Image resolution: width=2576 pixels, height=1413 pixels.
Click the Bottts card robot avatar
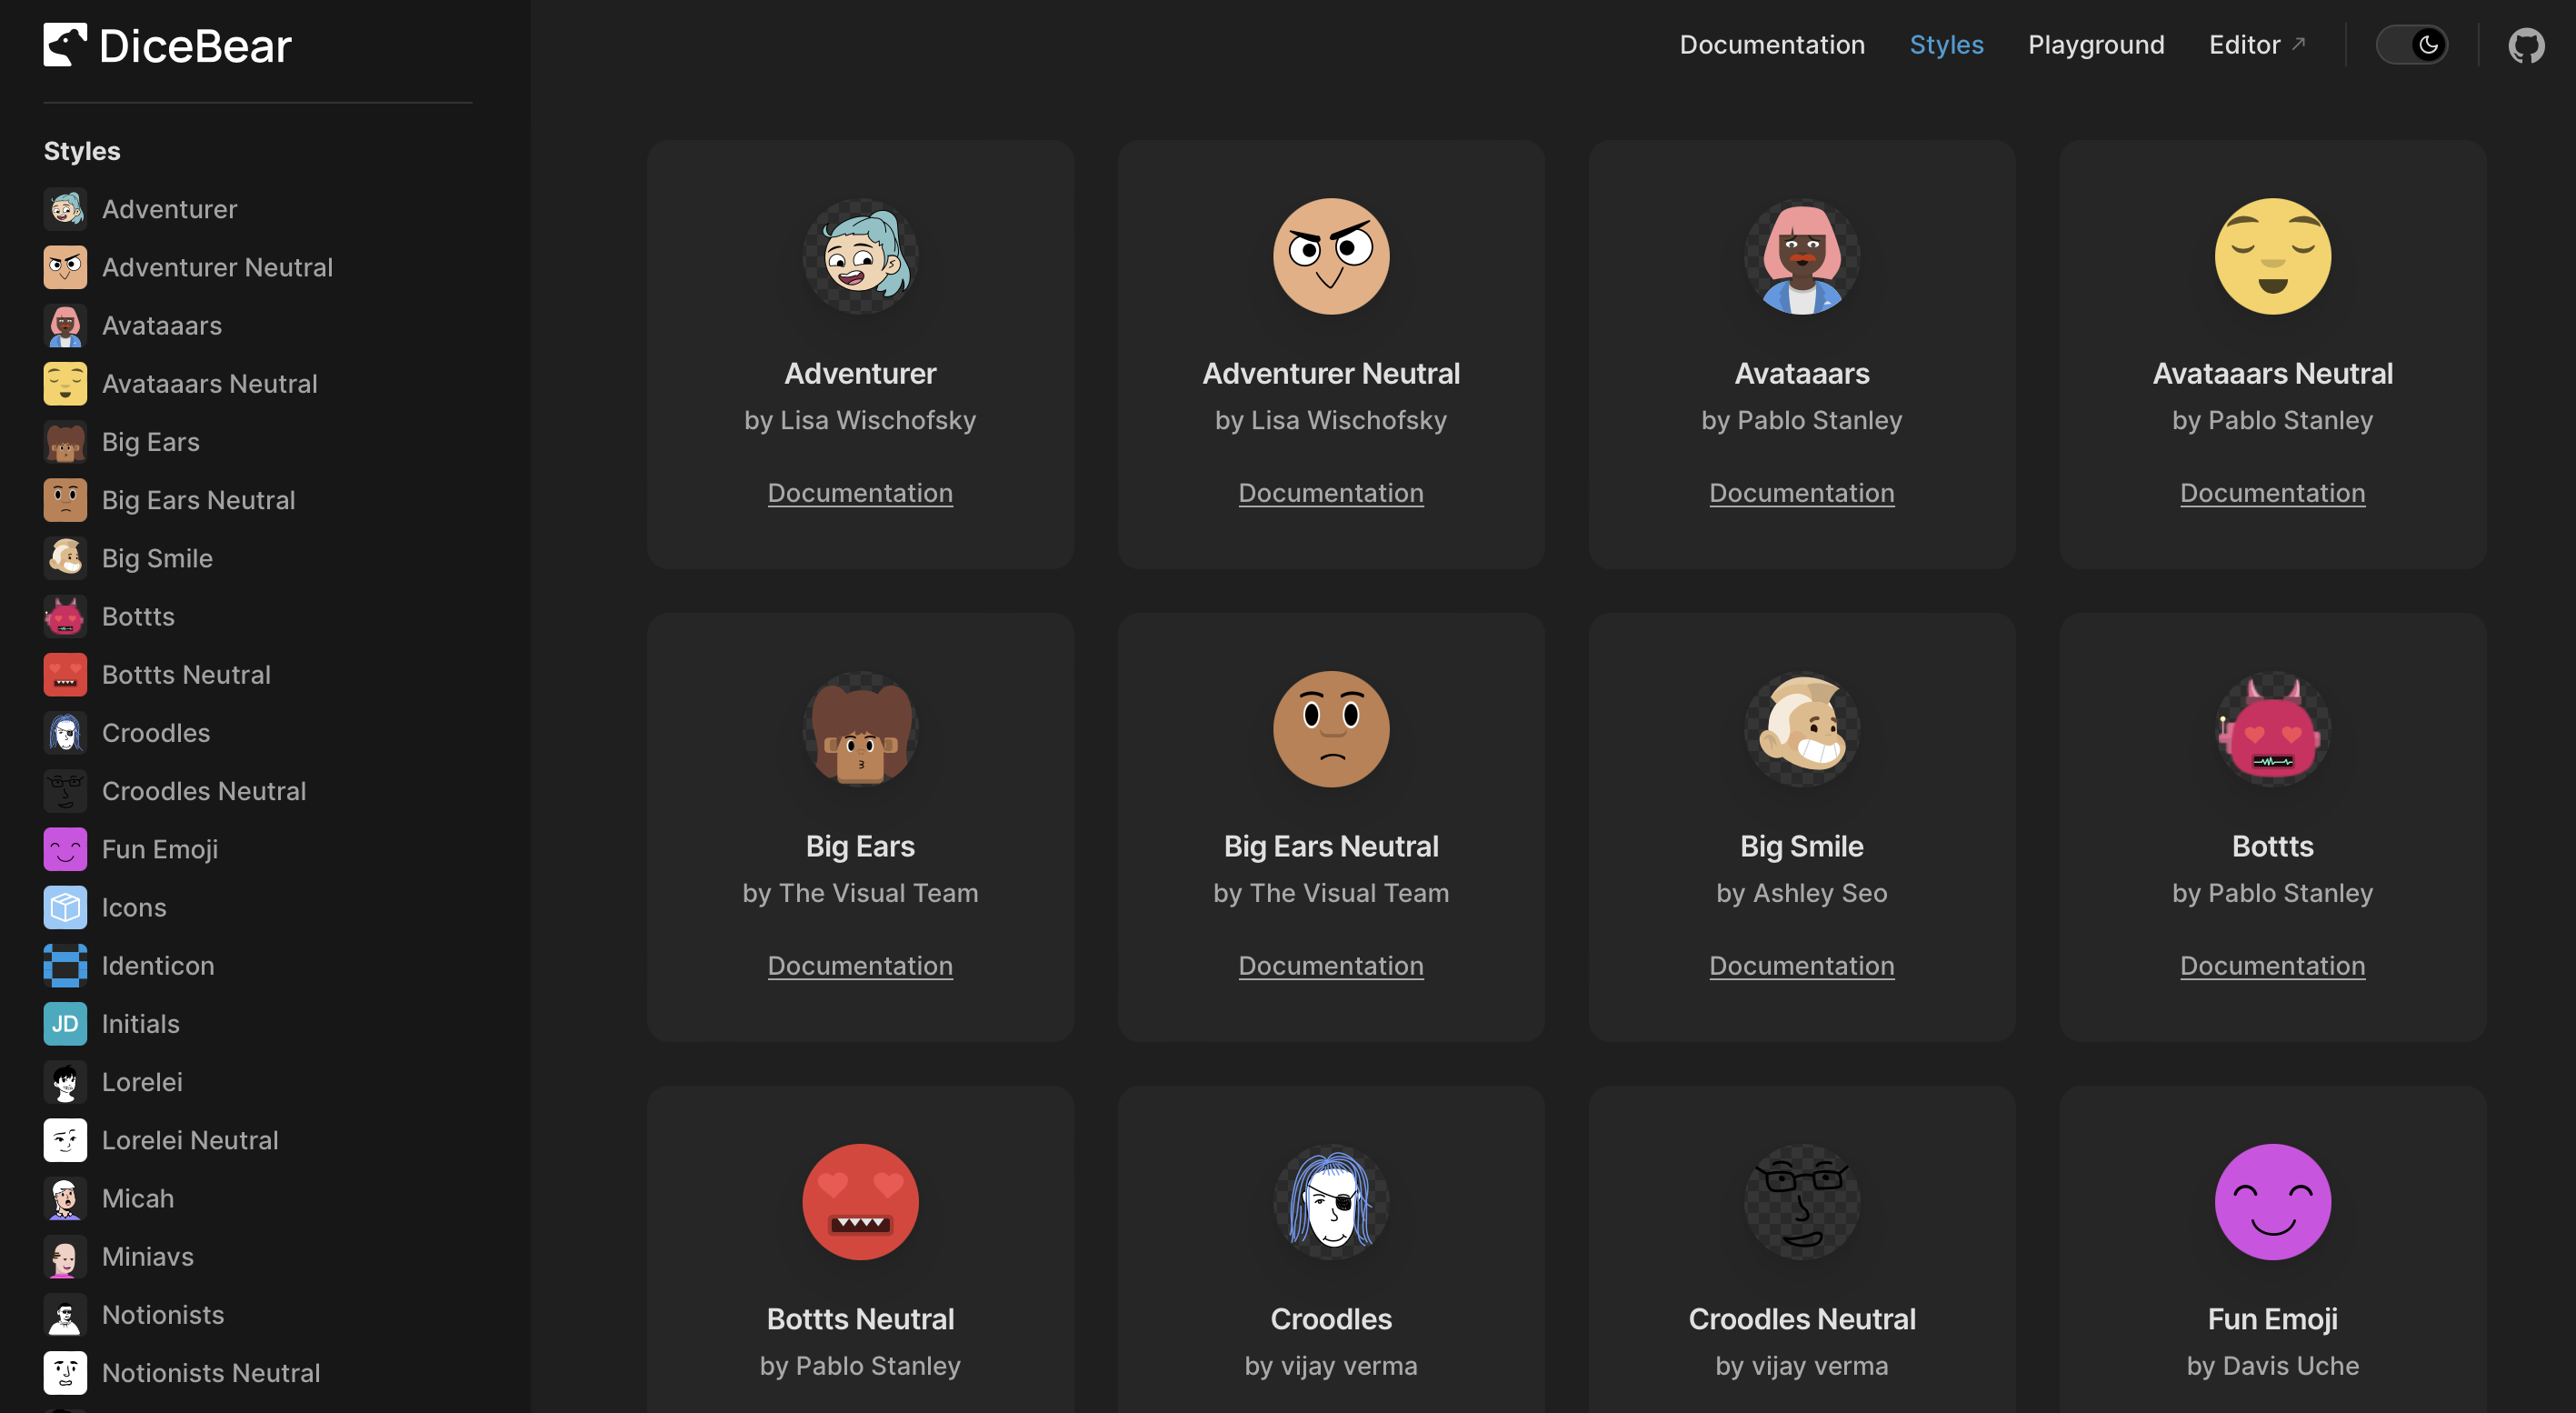(x=2272, y=729)
